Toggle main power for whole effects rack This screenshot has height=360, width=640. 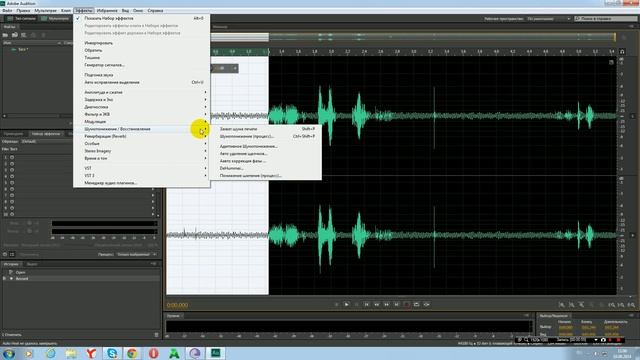click(x=5, y=254)
